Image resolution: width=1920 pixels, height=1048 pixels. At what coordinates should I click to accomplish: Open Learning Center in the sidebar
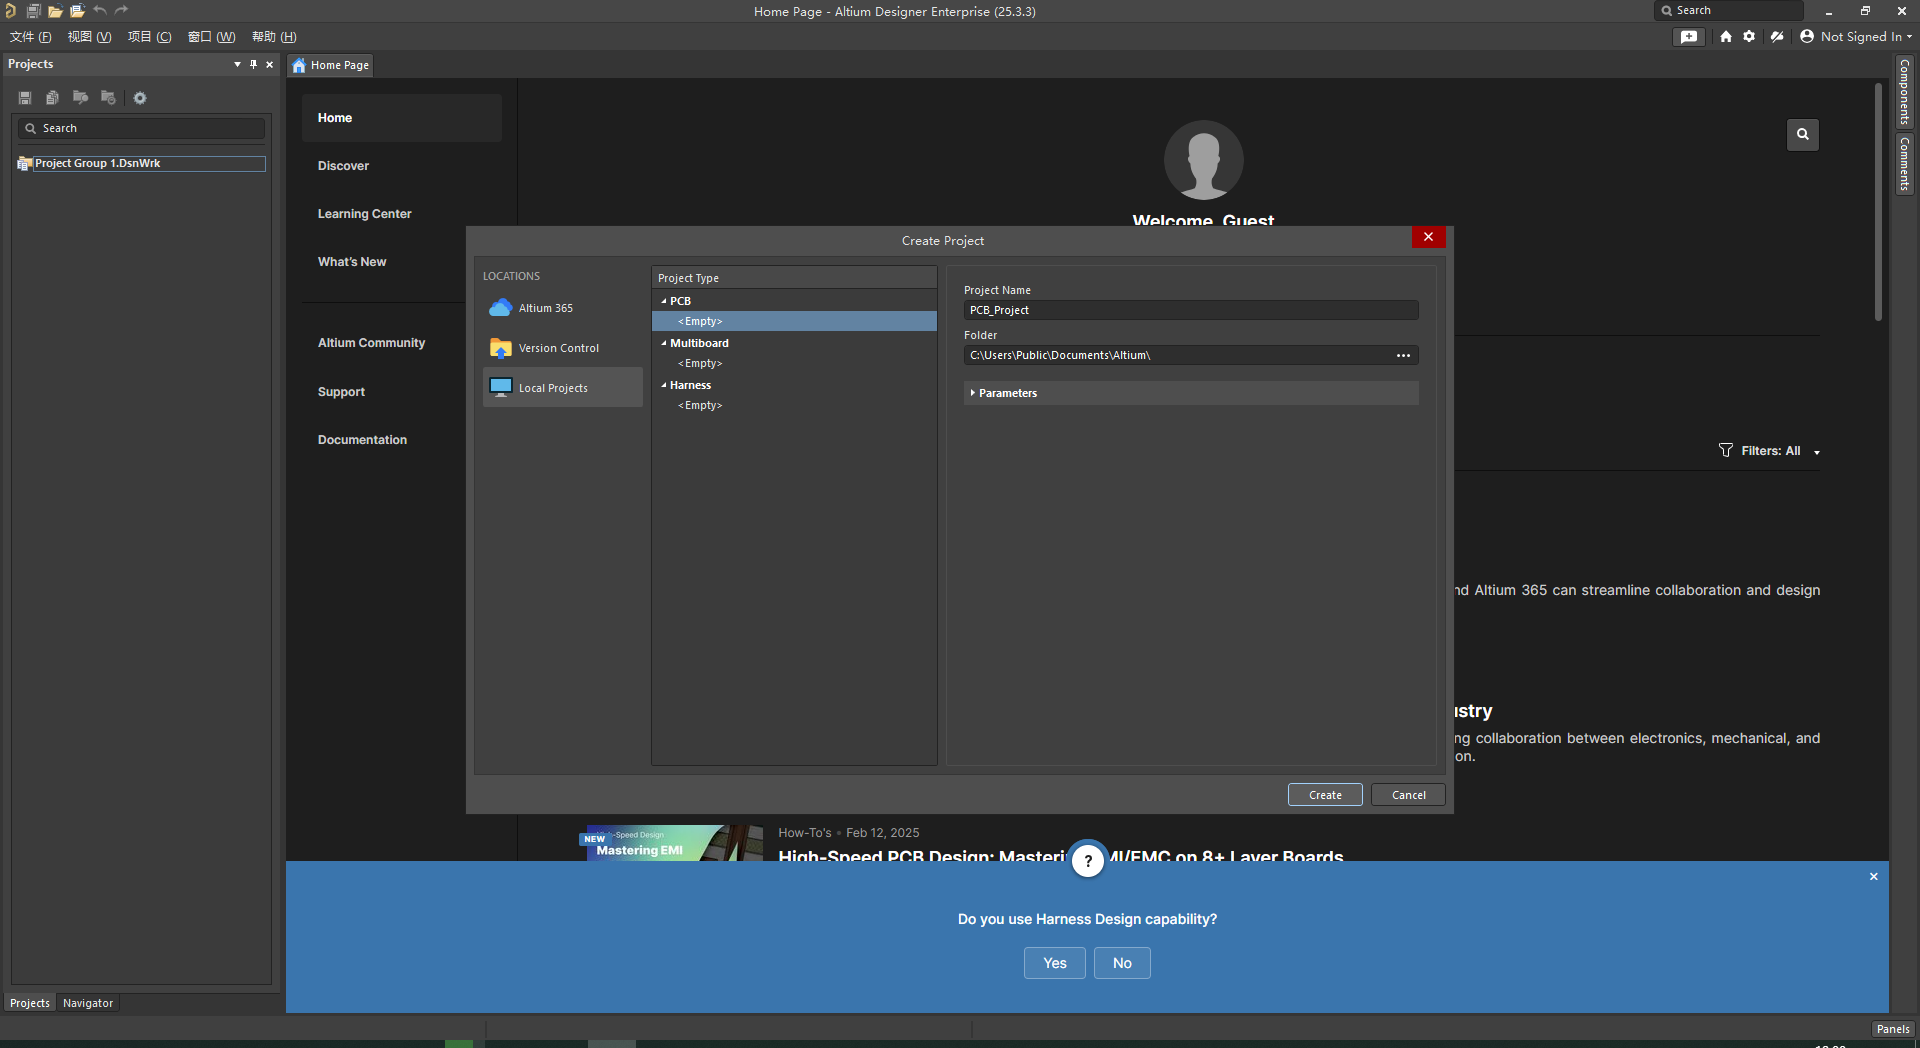pos(364,214)
